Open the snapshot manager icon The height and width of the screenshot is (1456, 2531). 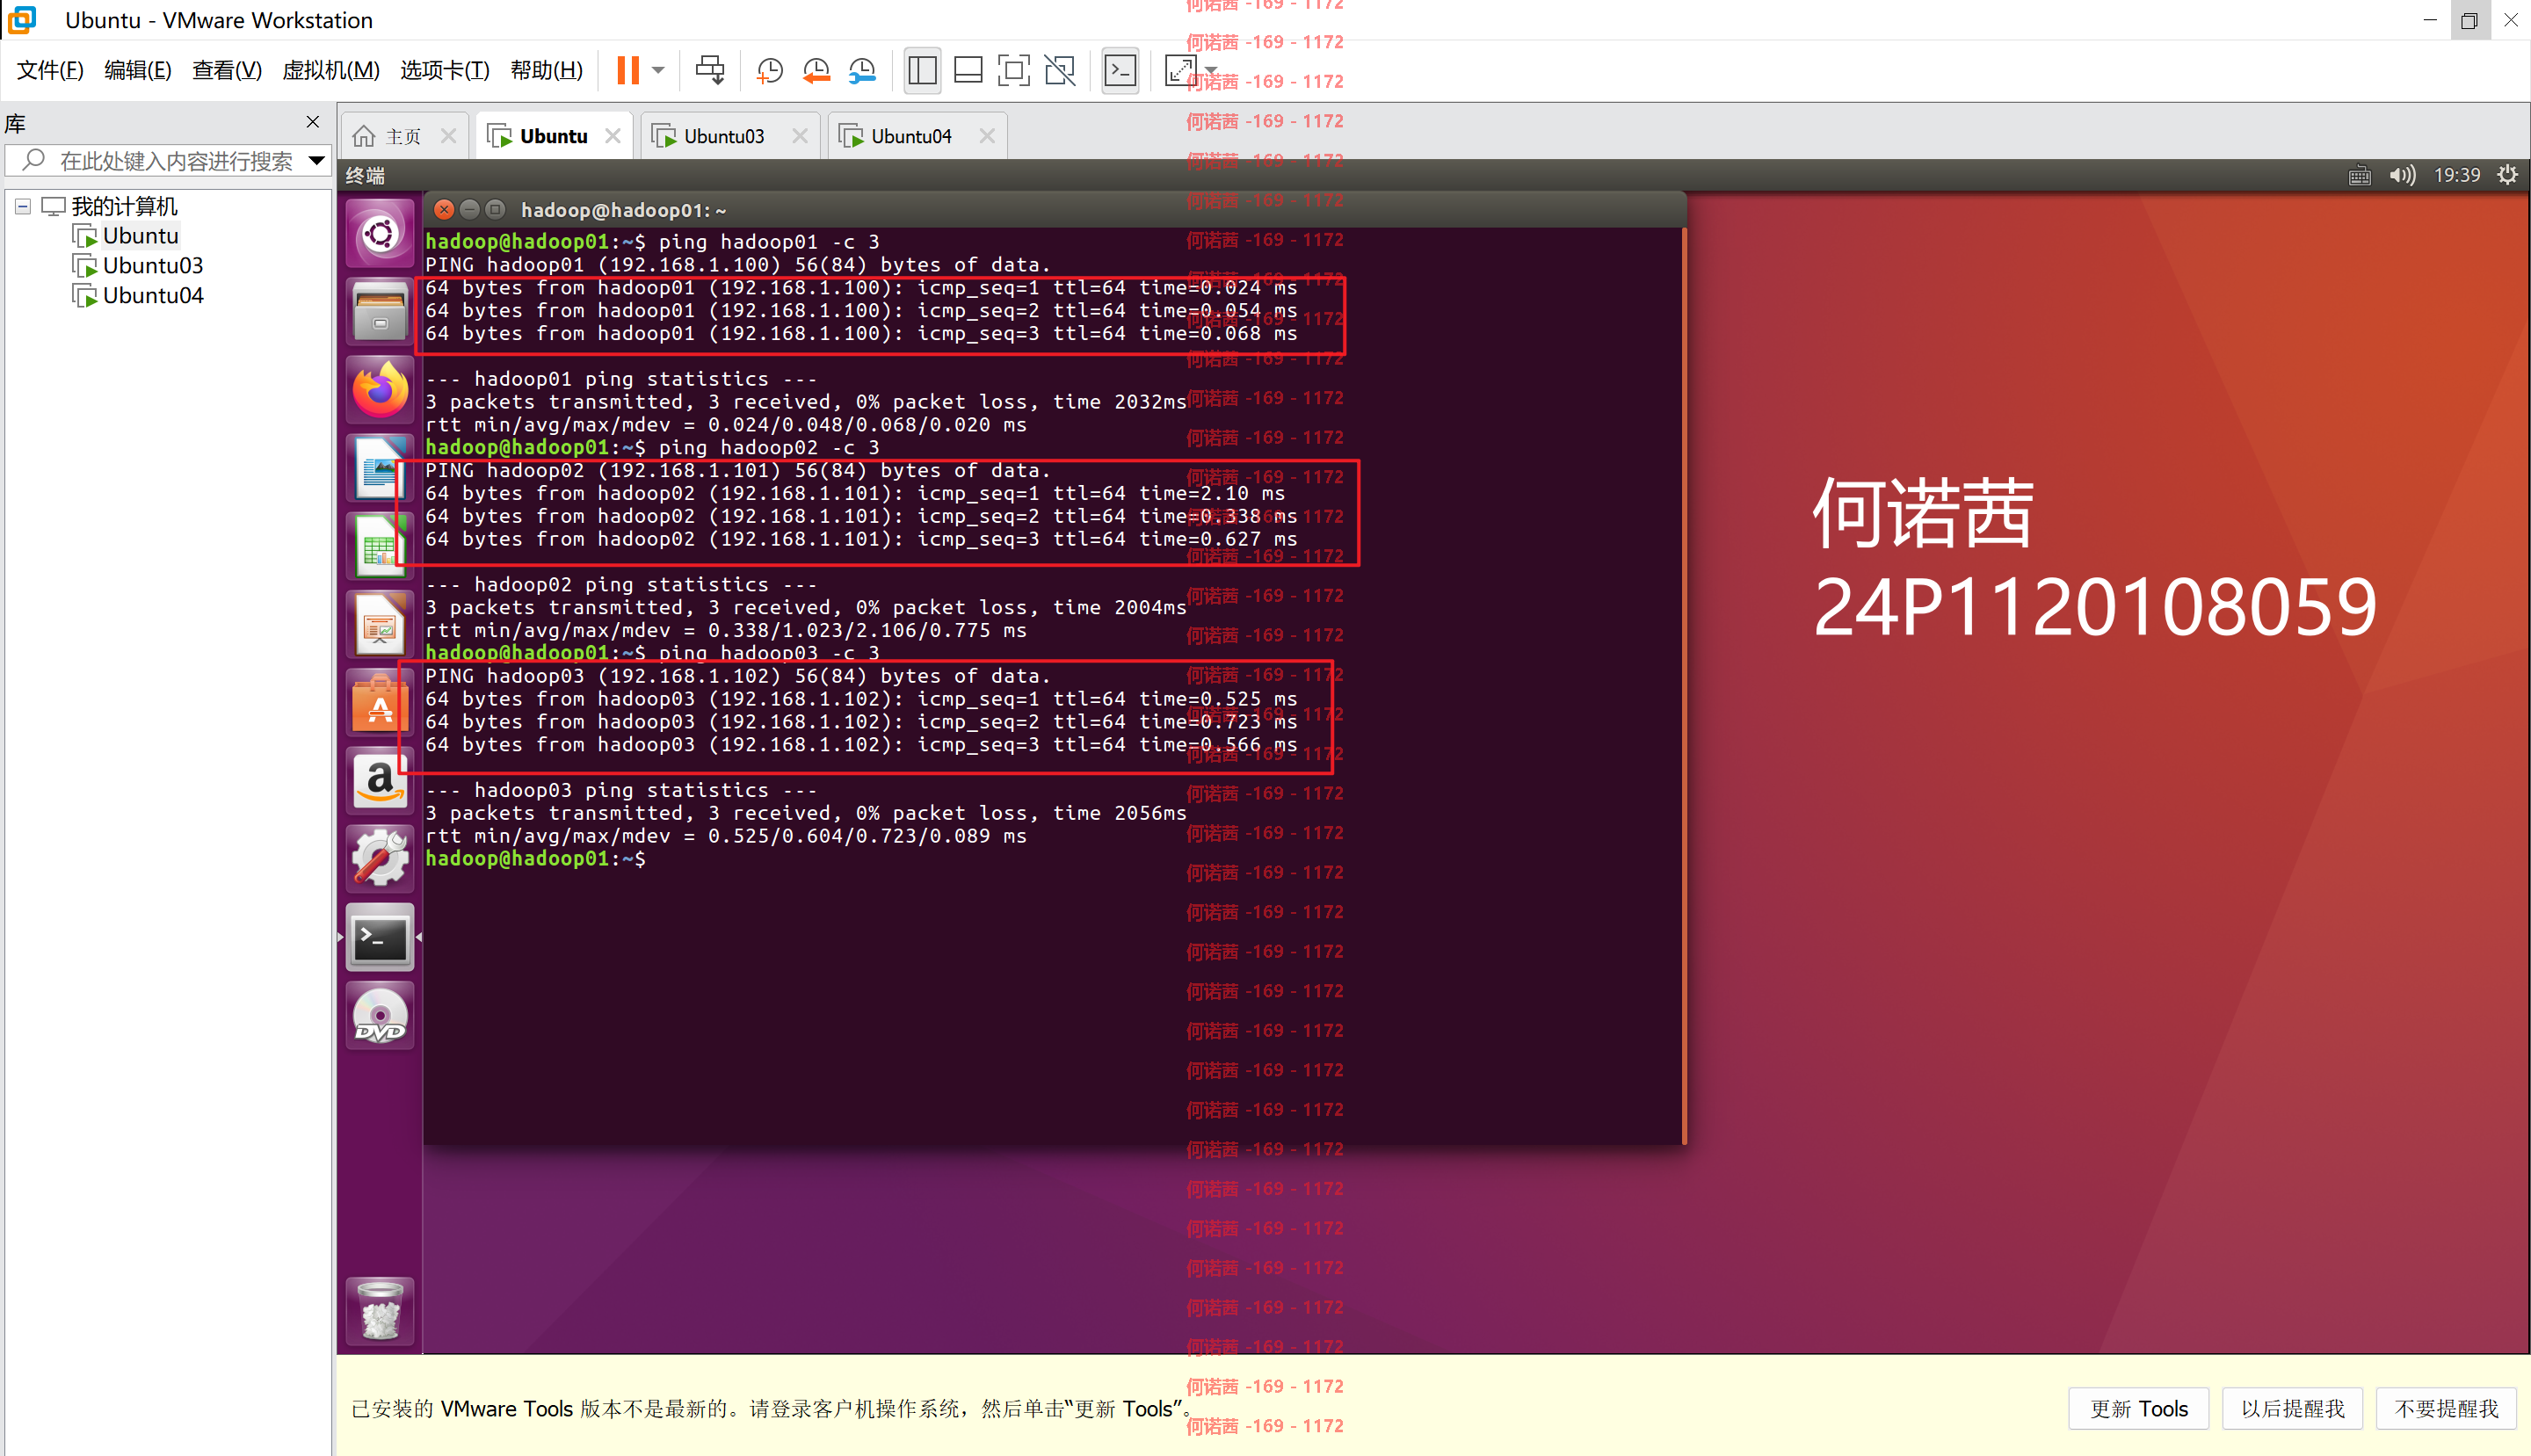[x=862, y=70]
